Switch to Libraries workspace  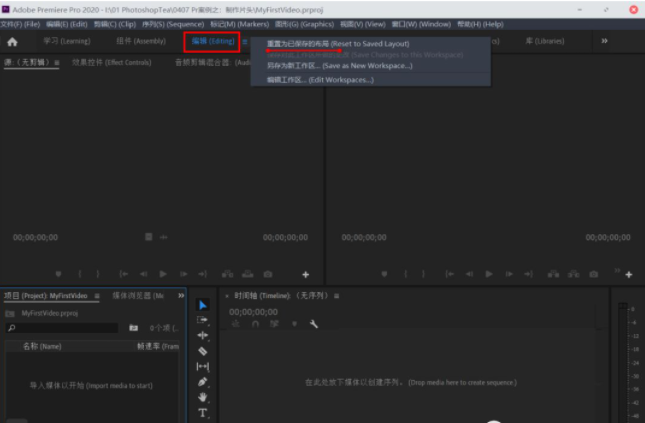(x=545, y=41)
